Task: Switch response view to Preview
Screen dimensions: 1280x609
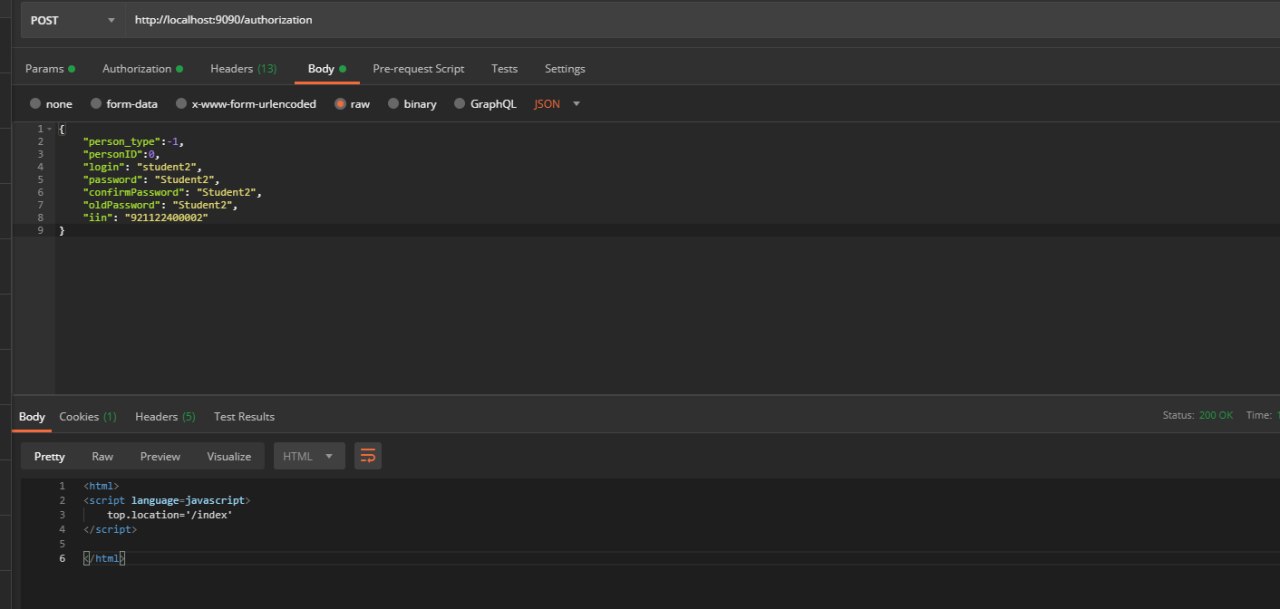Action: pyautogui.click(x=160, y=457)
